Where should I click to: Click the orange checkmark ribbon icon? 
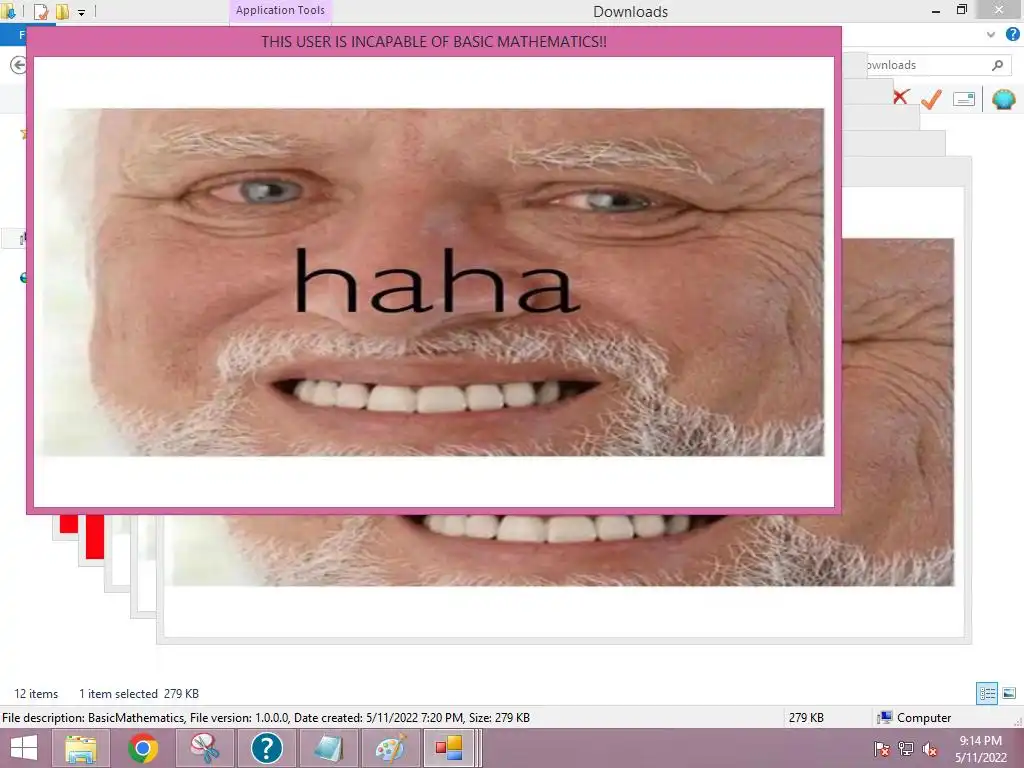tap(932, 99)
